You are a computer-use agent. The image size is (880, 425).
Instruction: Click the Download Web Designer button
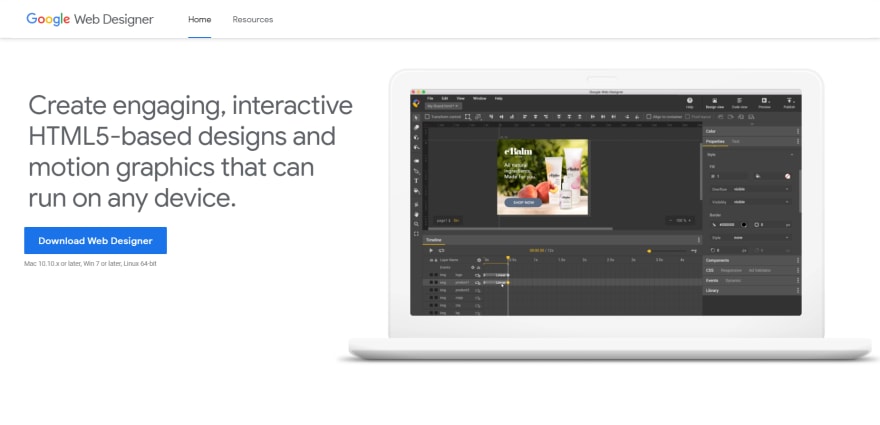coord(95,240)
